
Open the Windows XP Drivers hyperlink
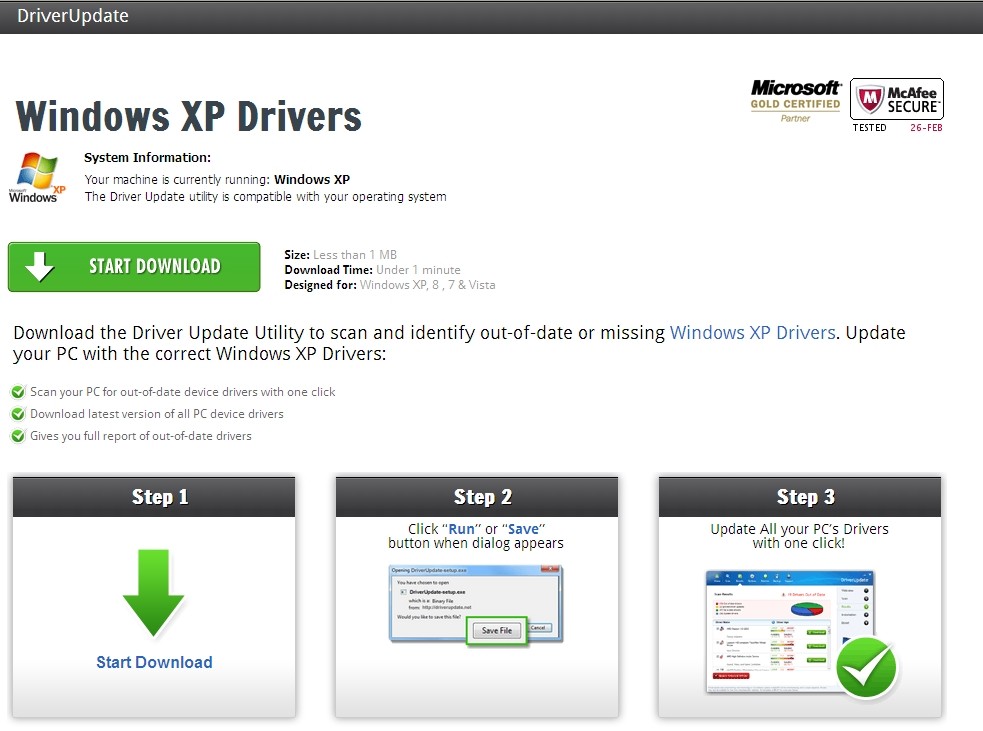point(752,333)
